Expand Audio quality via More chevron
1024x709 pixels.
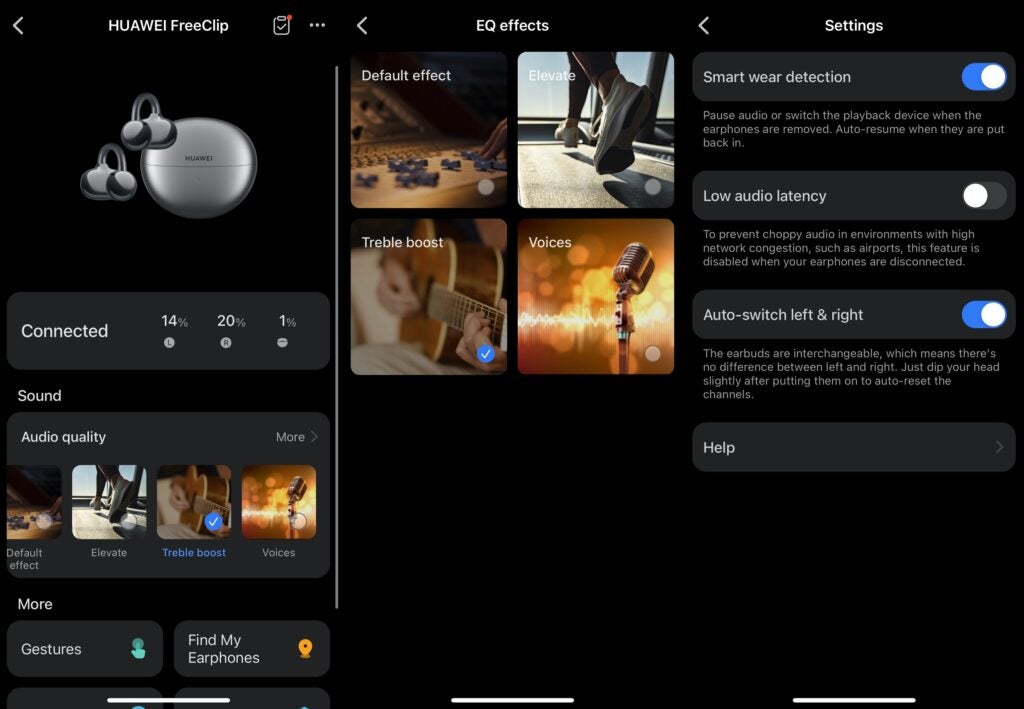(x=314, y=436)
